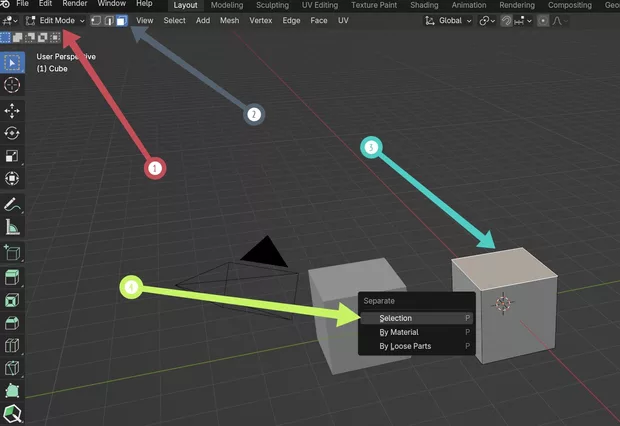The height and width of the screenshot is (426, 620).
Task: Select the Measure tool
Action: tap(12, 227)
